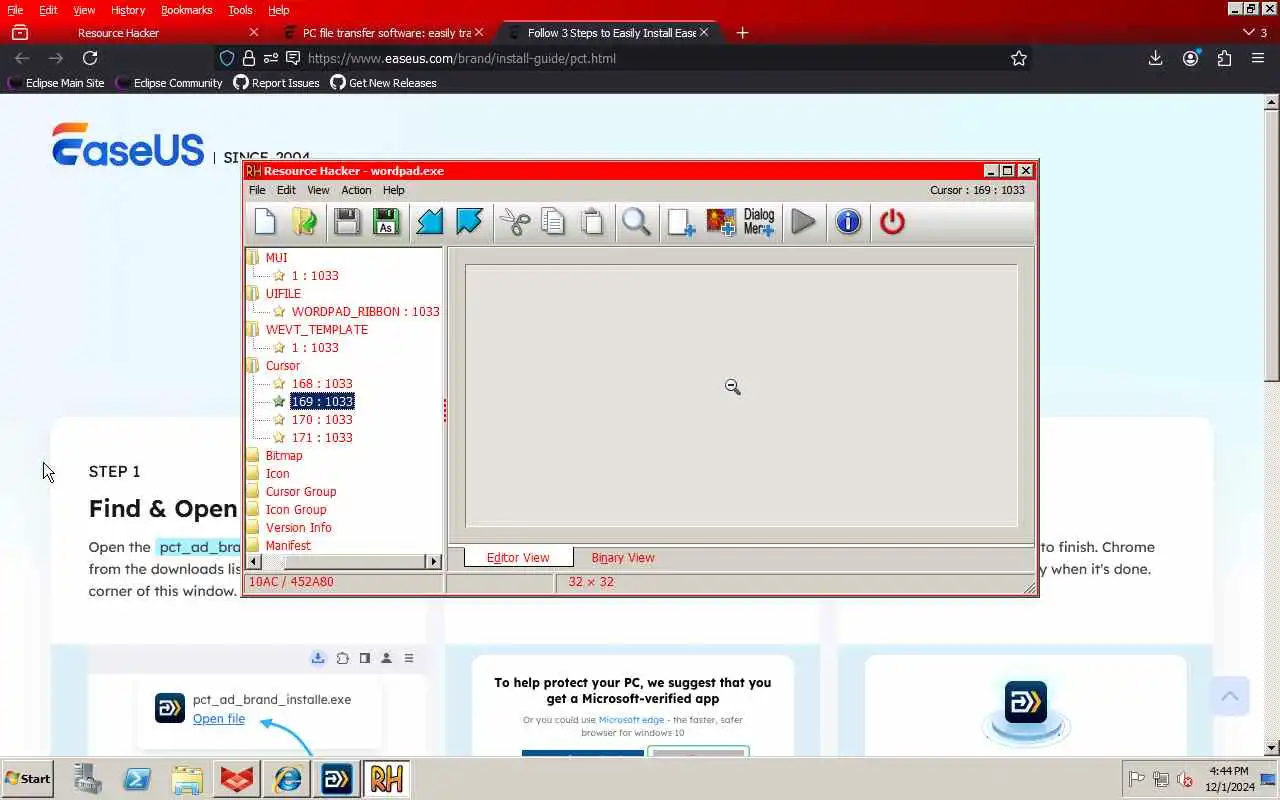Open Find with the magnifying glass icon
This screenshot has width=1280, height=800.
[x=637, y=222]
